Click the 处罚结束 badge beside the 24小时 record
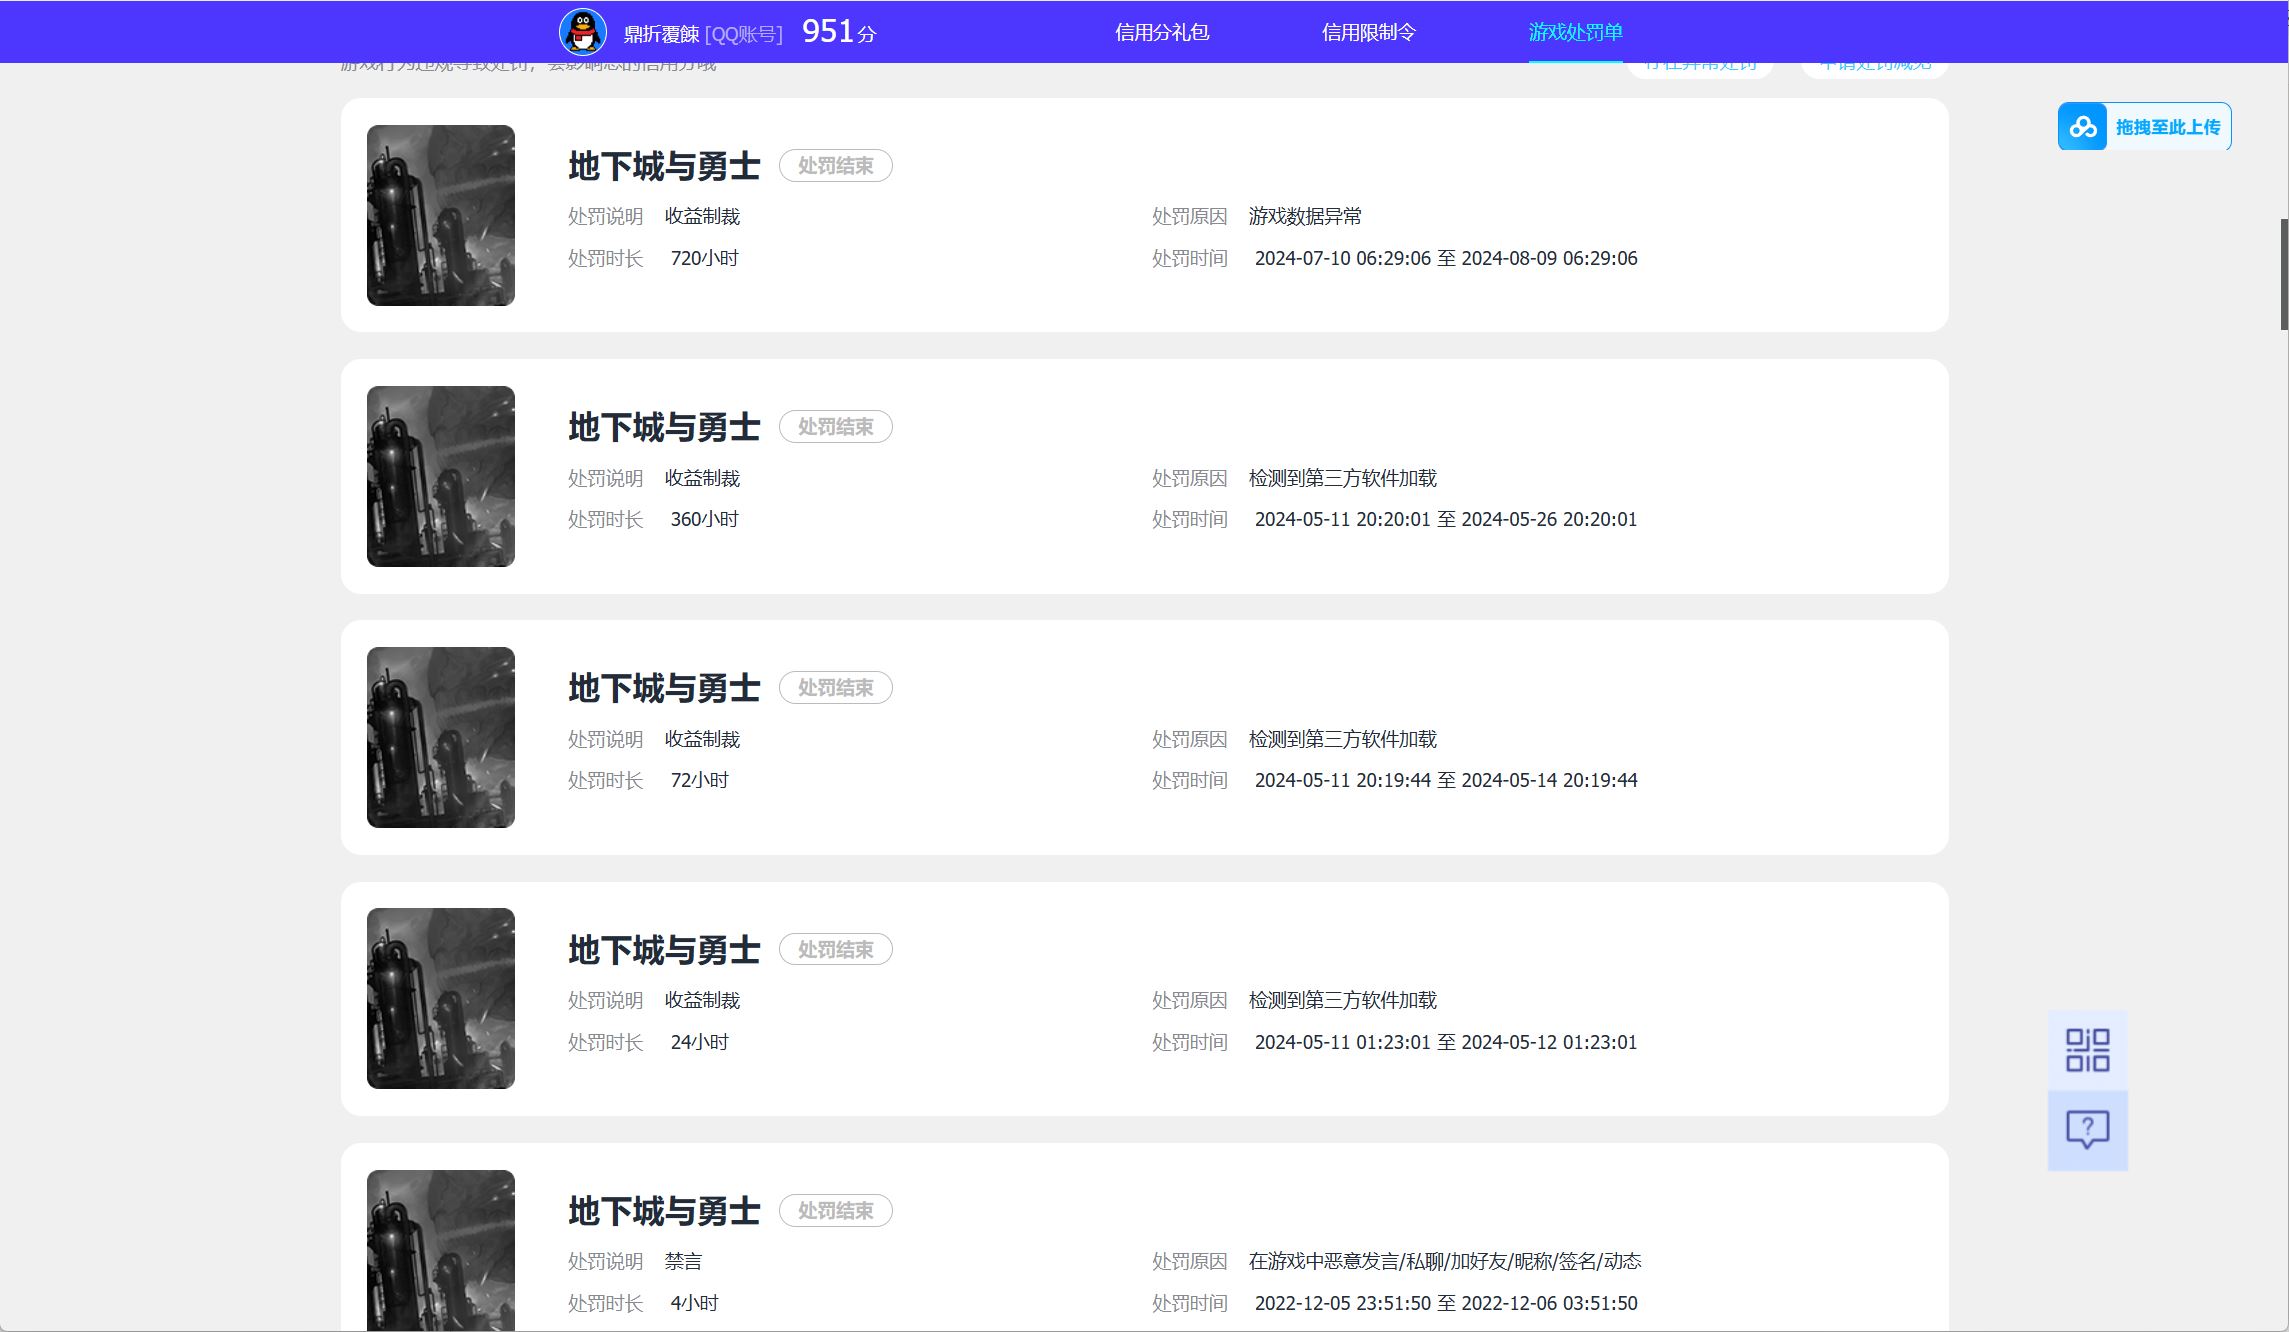 [836, 949]
